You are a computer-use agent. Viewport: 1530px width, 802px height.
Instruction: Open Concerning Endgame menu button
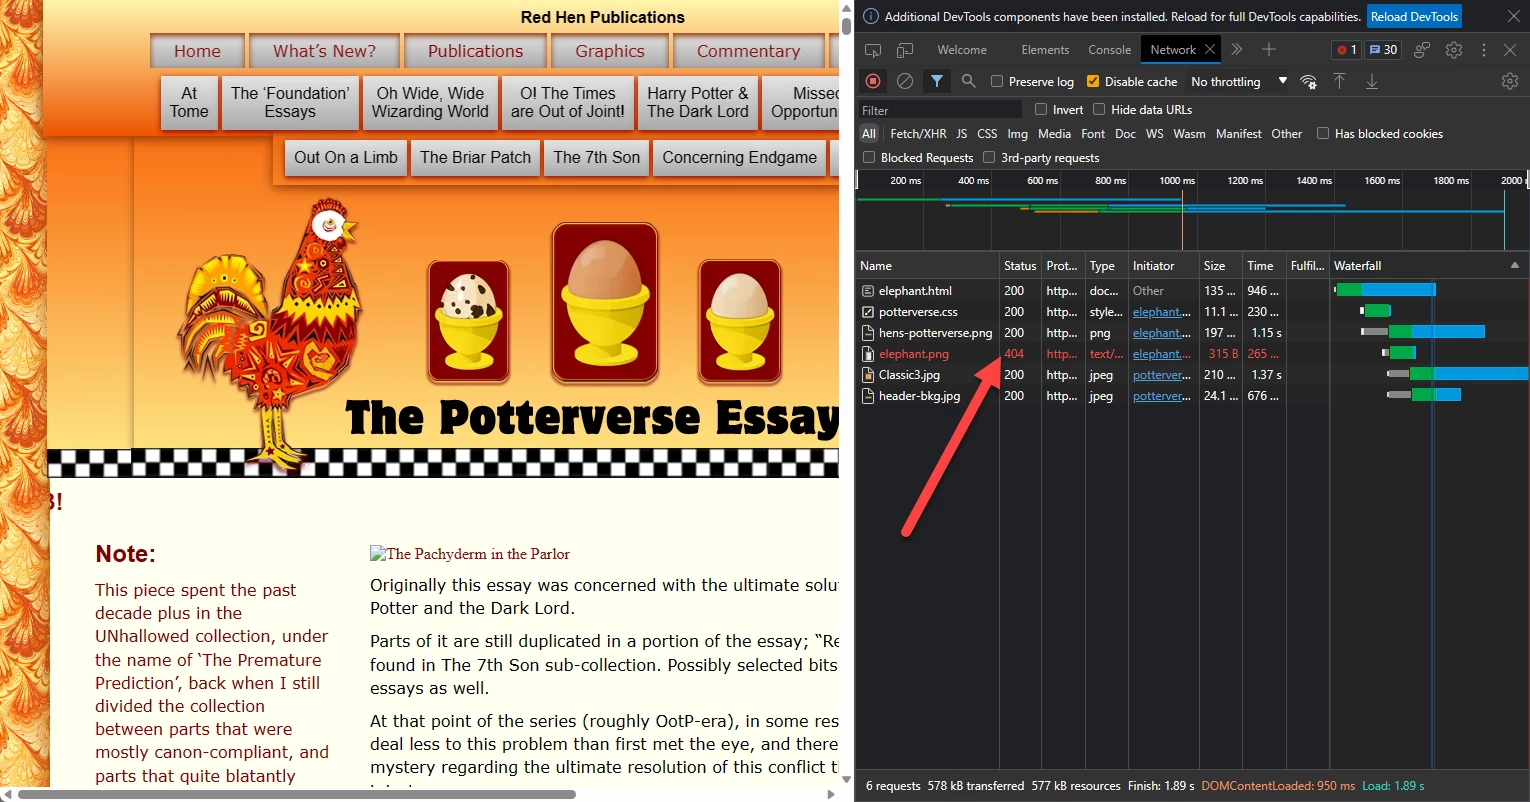pyautogui.click(x=739, y=157)
